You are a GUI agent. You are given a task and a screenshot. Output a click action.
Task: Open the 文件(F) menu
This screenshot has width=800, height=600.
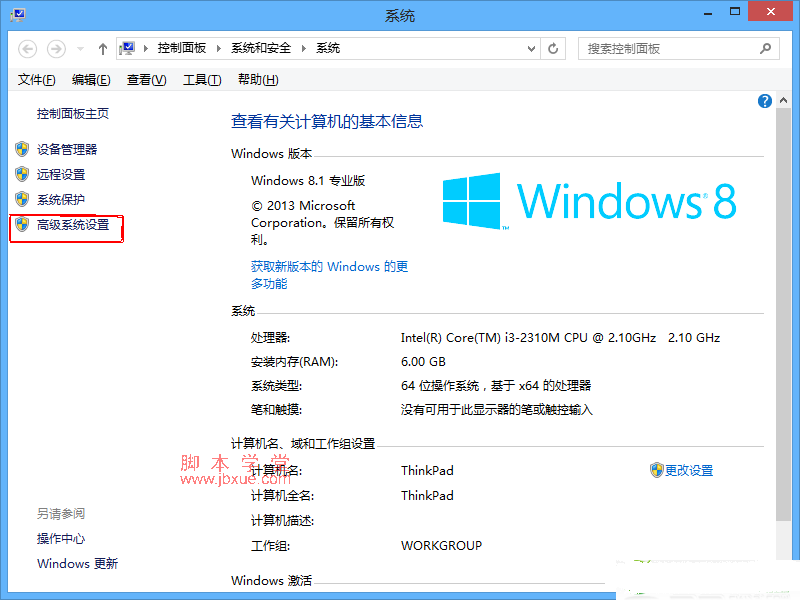click(x=36, y=80)
